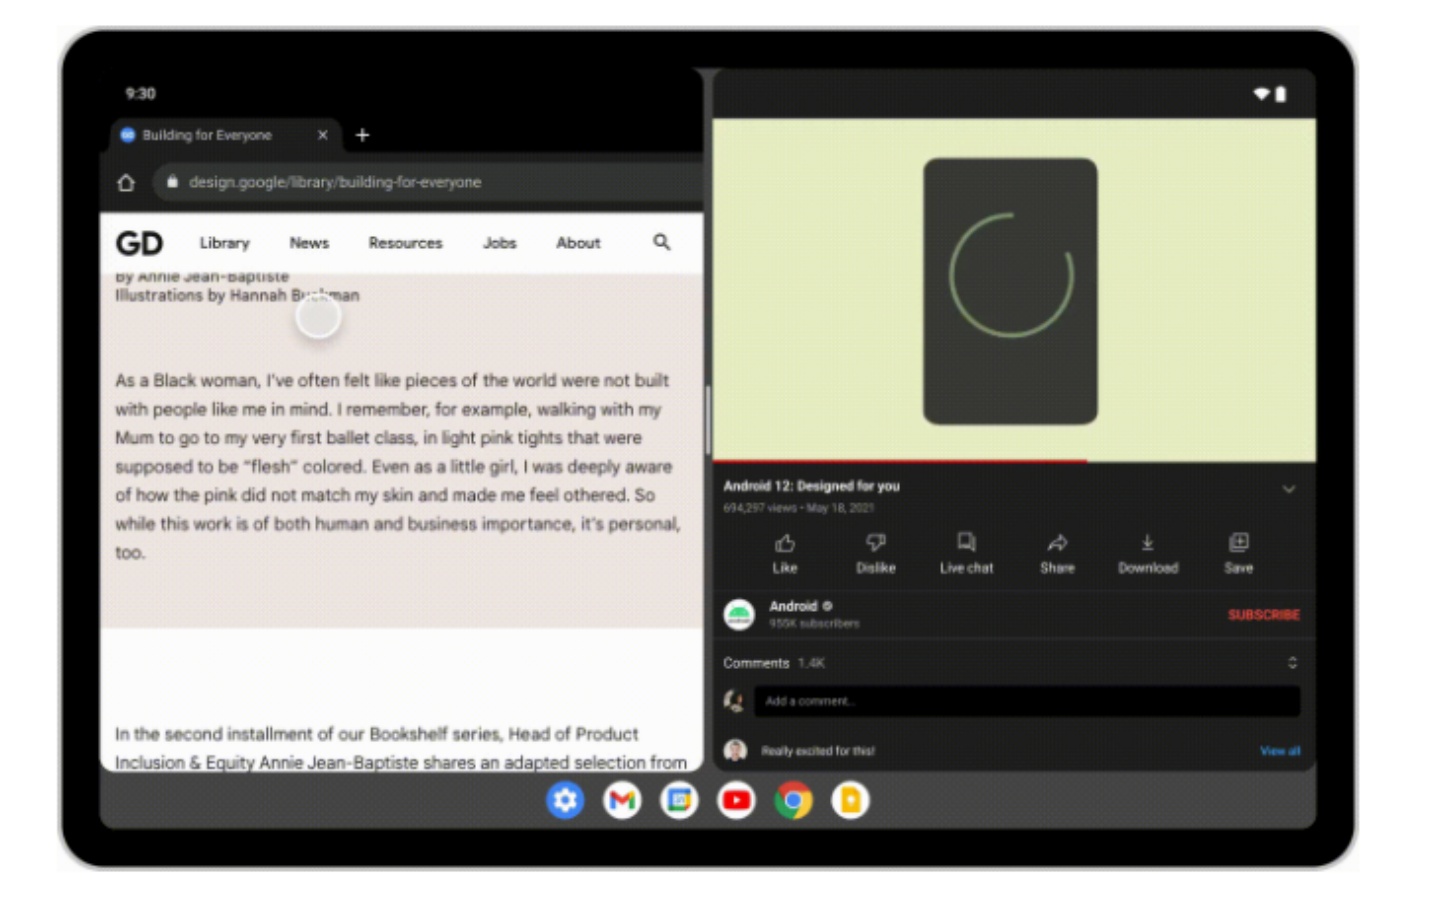Click the site lock icon in address bar
The image size is (1440, 907).
pyautogui.click(x=172, y=182)
